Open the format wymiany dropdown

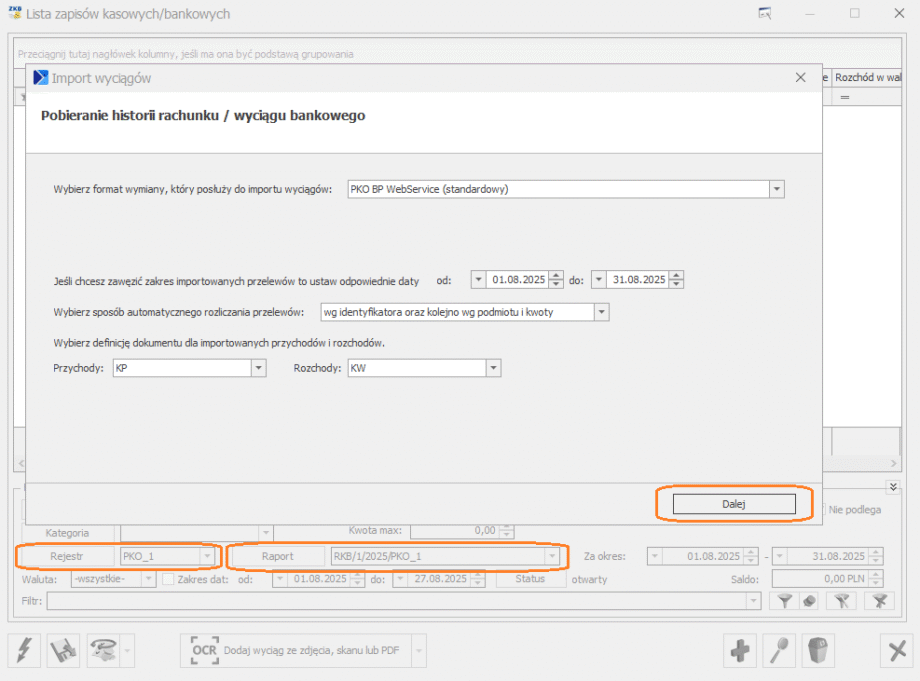(777, 189)
